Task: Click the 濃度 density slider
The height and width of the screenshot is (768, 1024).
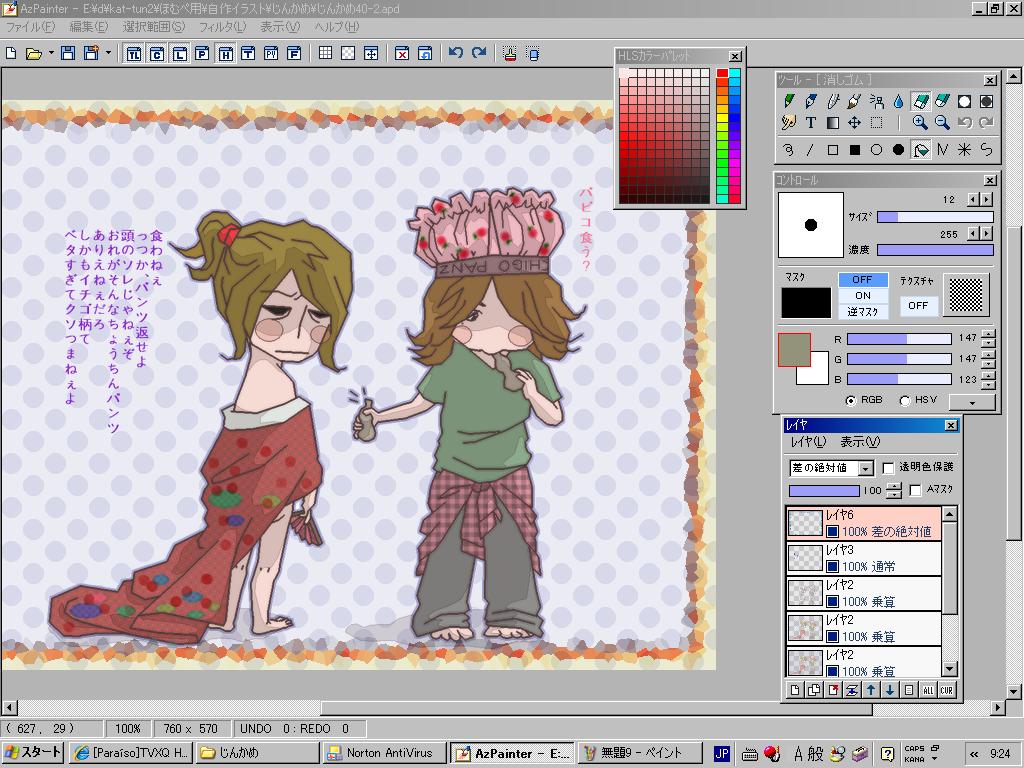Action: pos(935,250)
